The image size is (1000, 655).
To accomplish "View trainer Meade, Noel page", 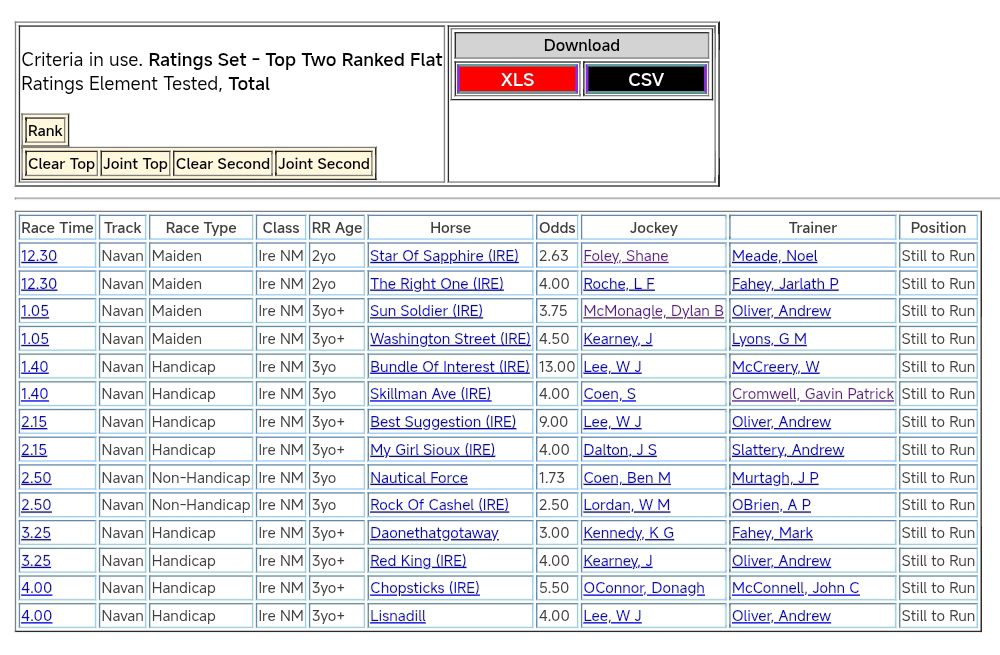I will coord(774,256).
